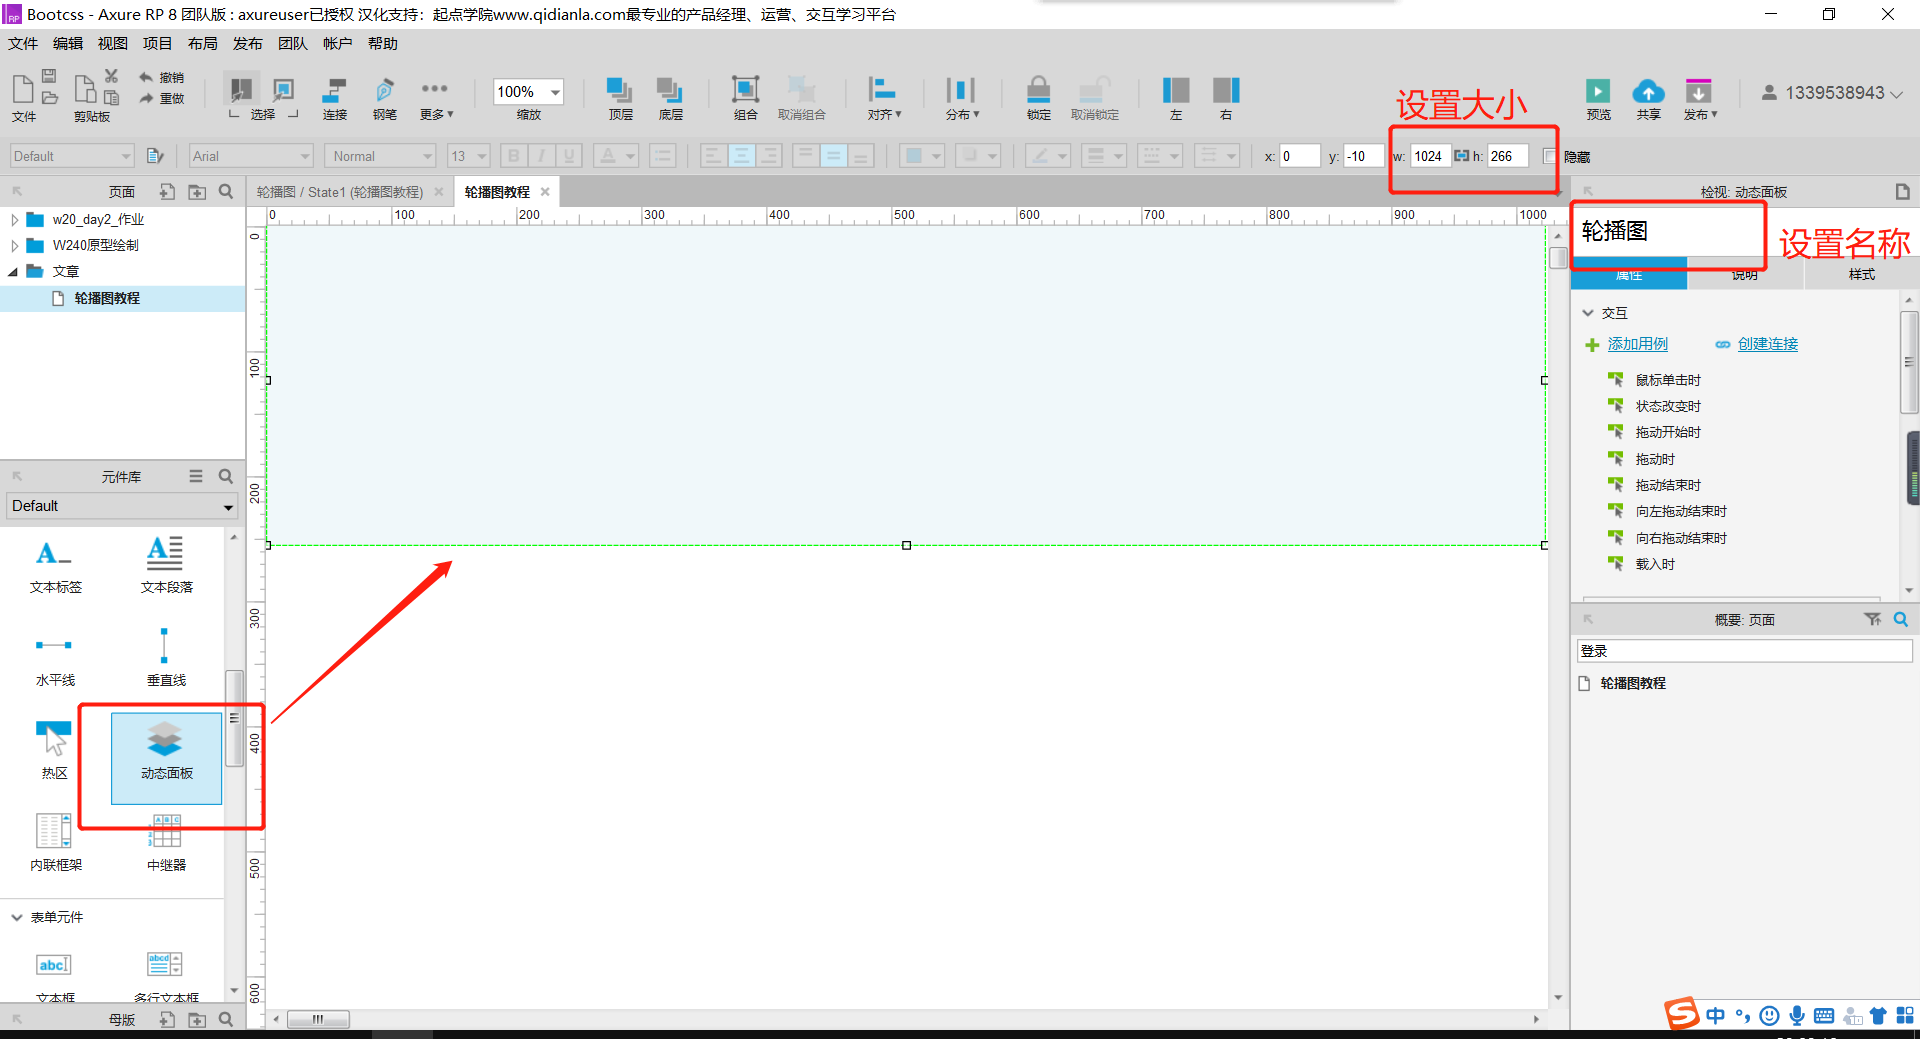The height and width of the screenshot is (1039, 1920).
Task: Open the 元件库 library options menu icon
Action: pyautogui.click(x=196, y=477)
